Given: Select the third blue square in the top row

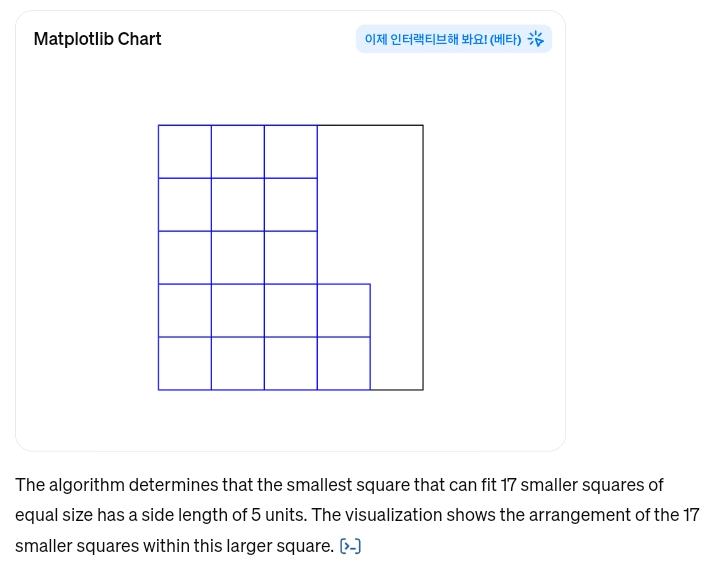Looking at the screenshot, I should coord(291,152).
